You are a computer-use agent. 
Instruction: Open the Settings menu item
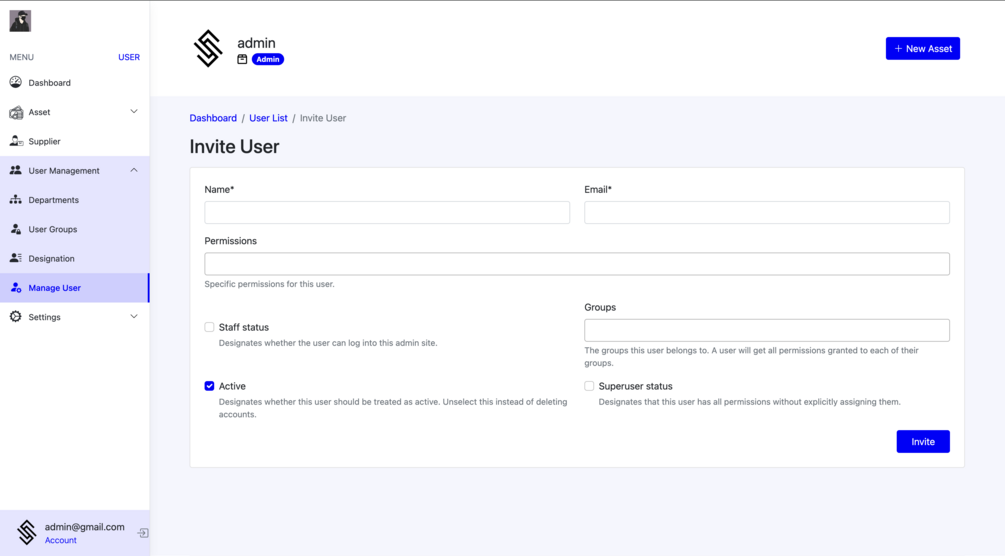(x=45, y=317)
